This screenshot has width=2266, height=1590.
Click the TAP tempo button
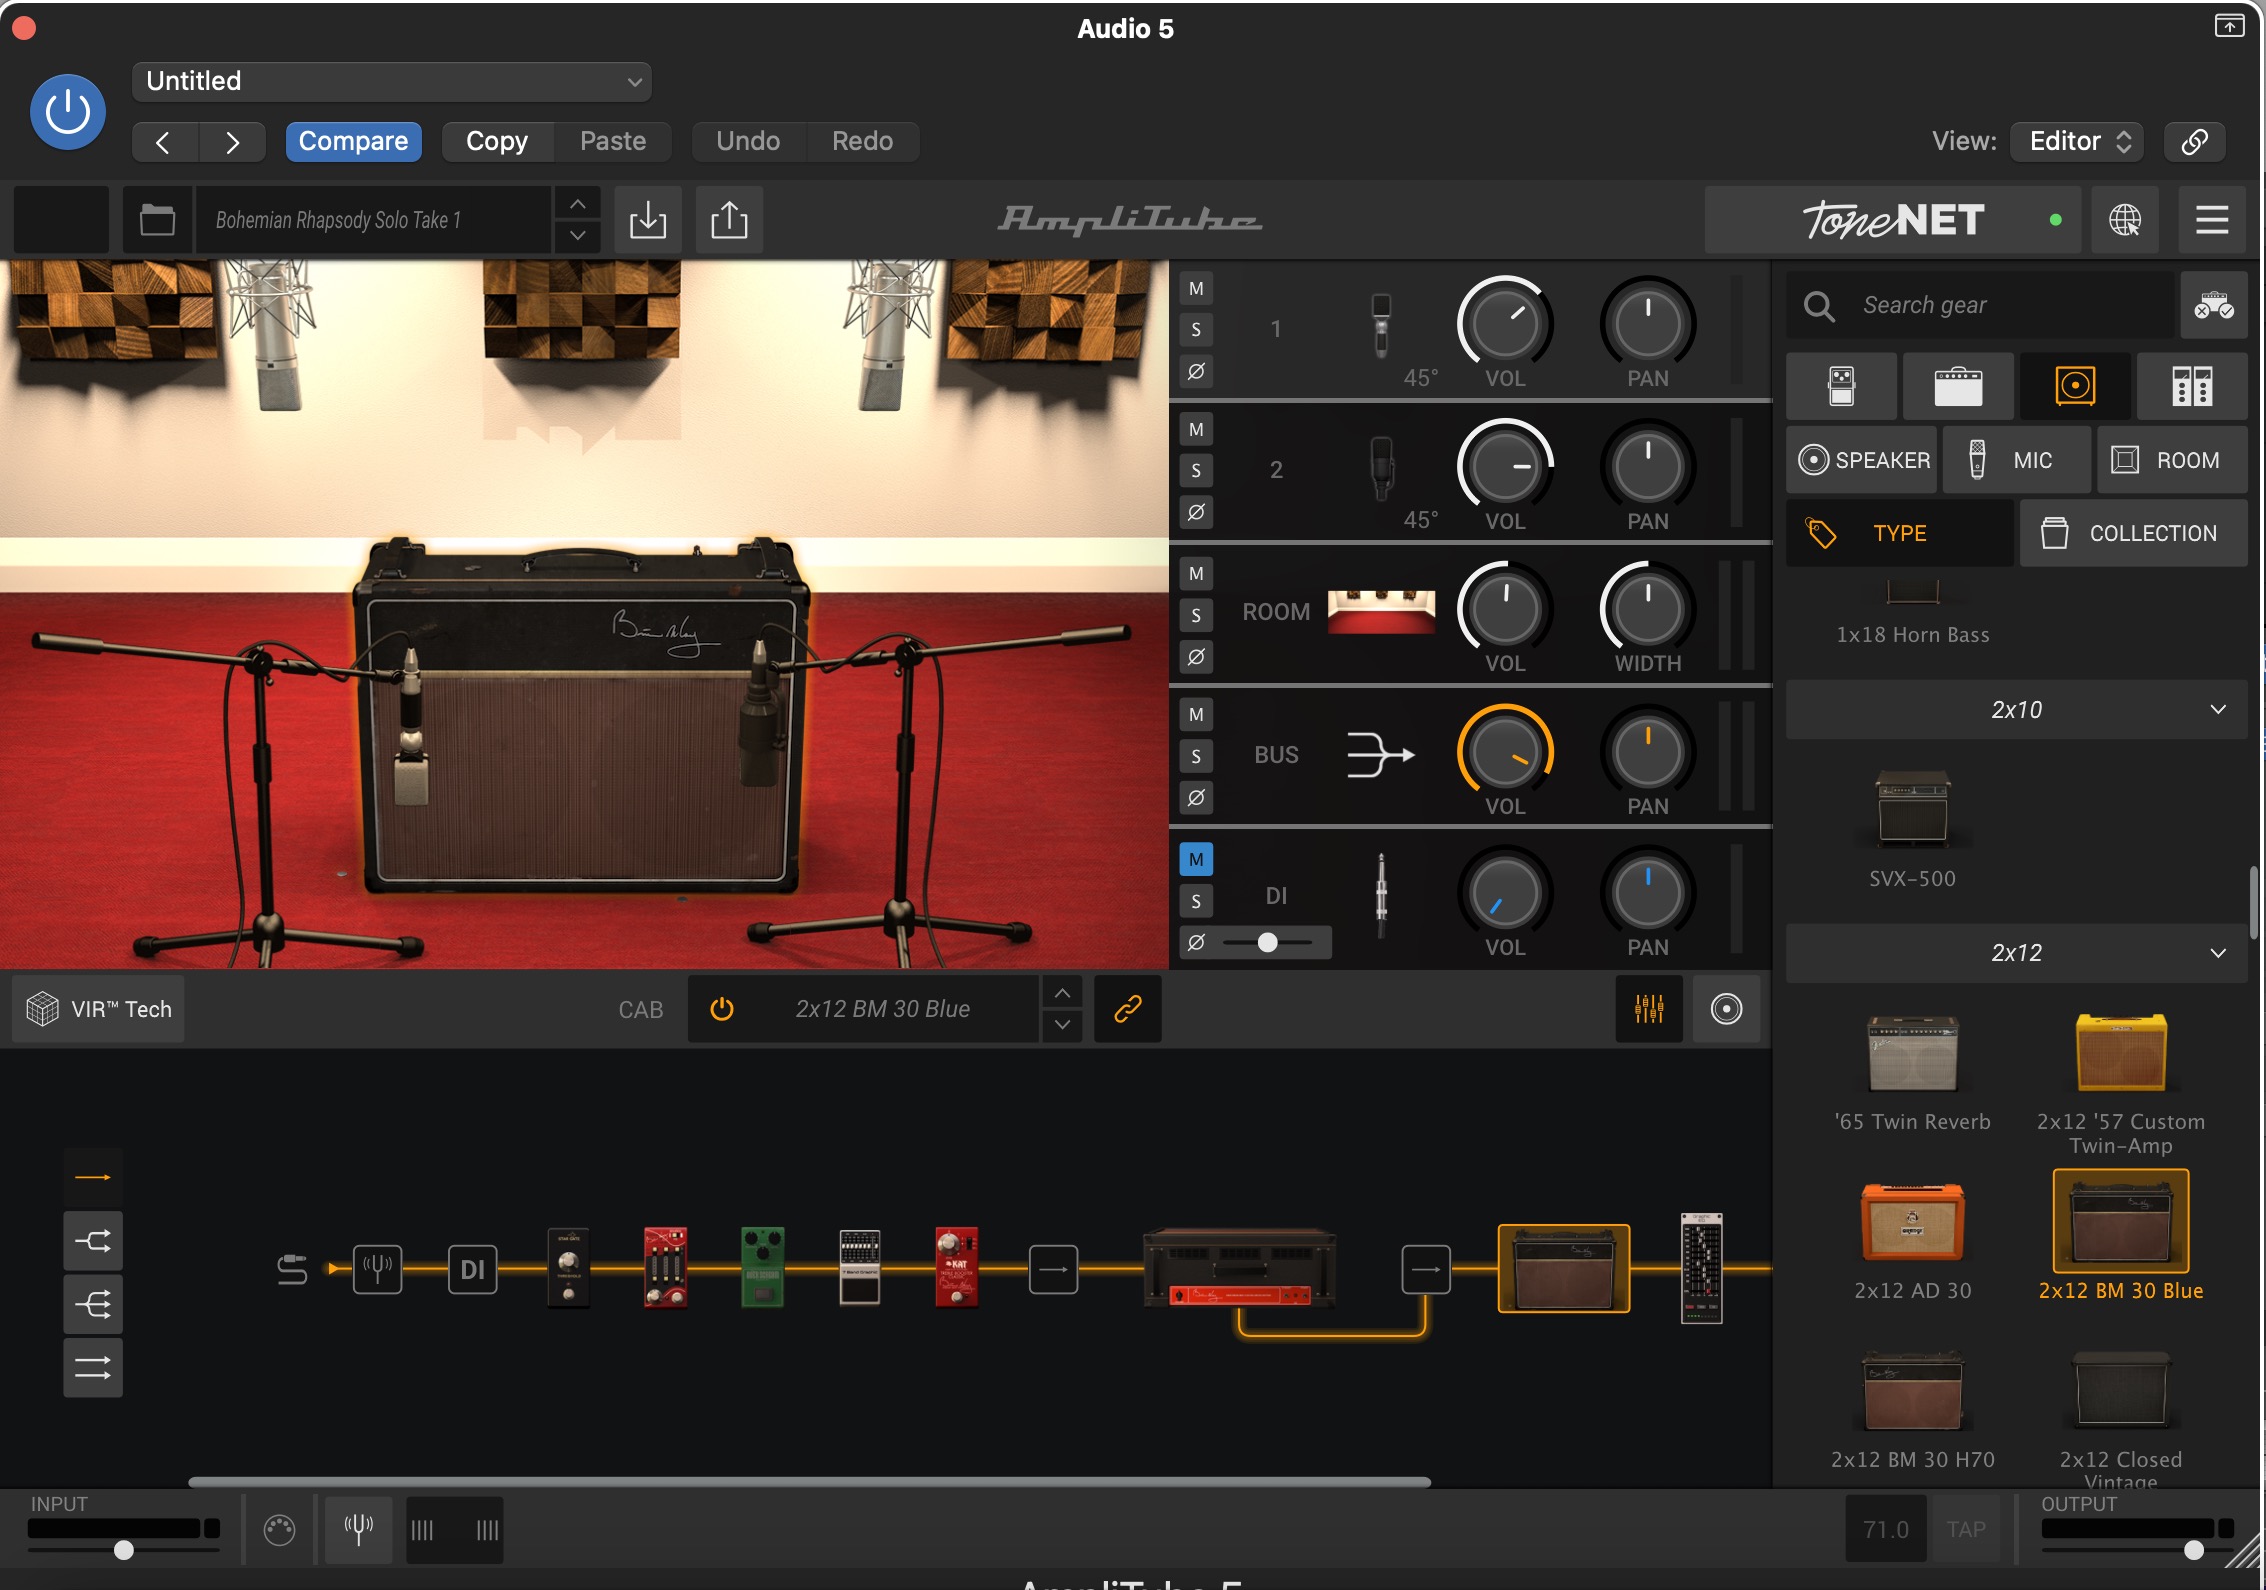pyautogui.click(x=1966, y=1530)
